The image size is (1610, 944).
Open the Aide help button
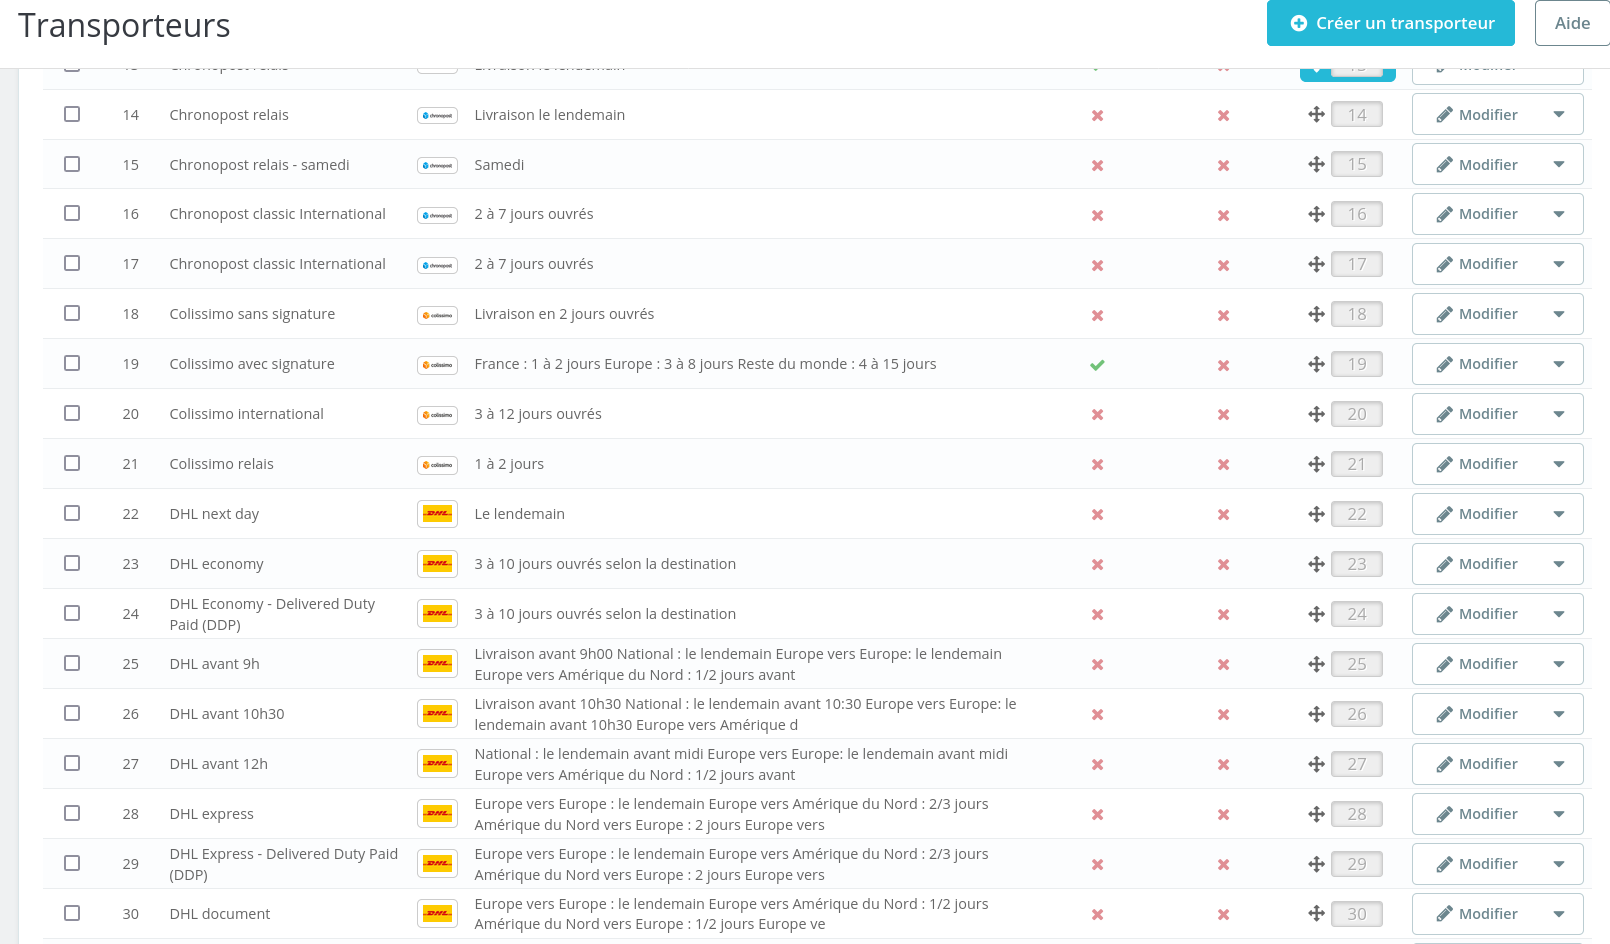tap(1572, 23)
